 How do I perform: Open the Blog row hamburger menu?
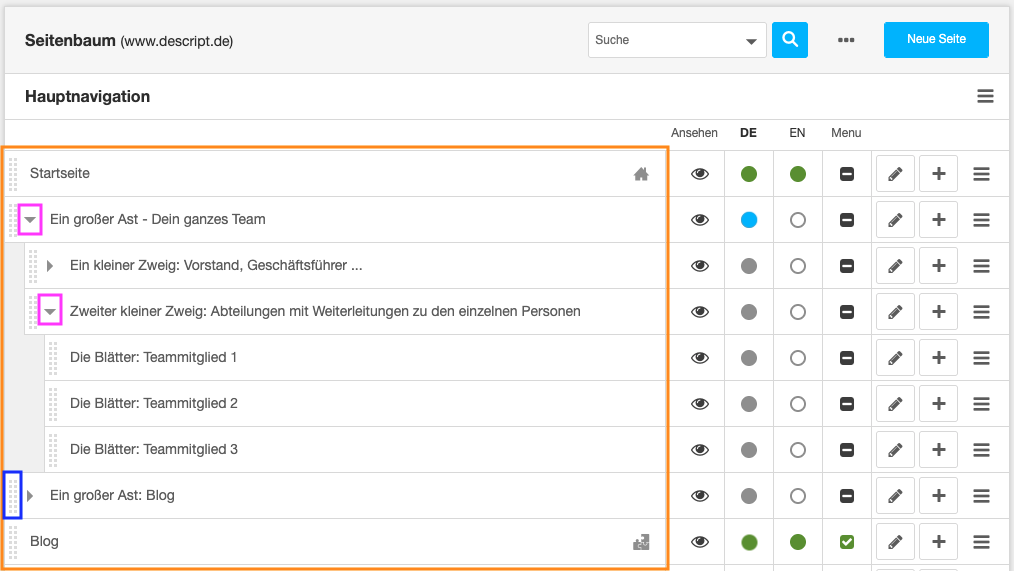point(981,542)
